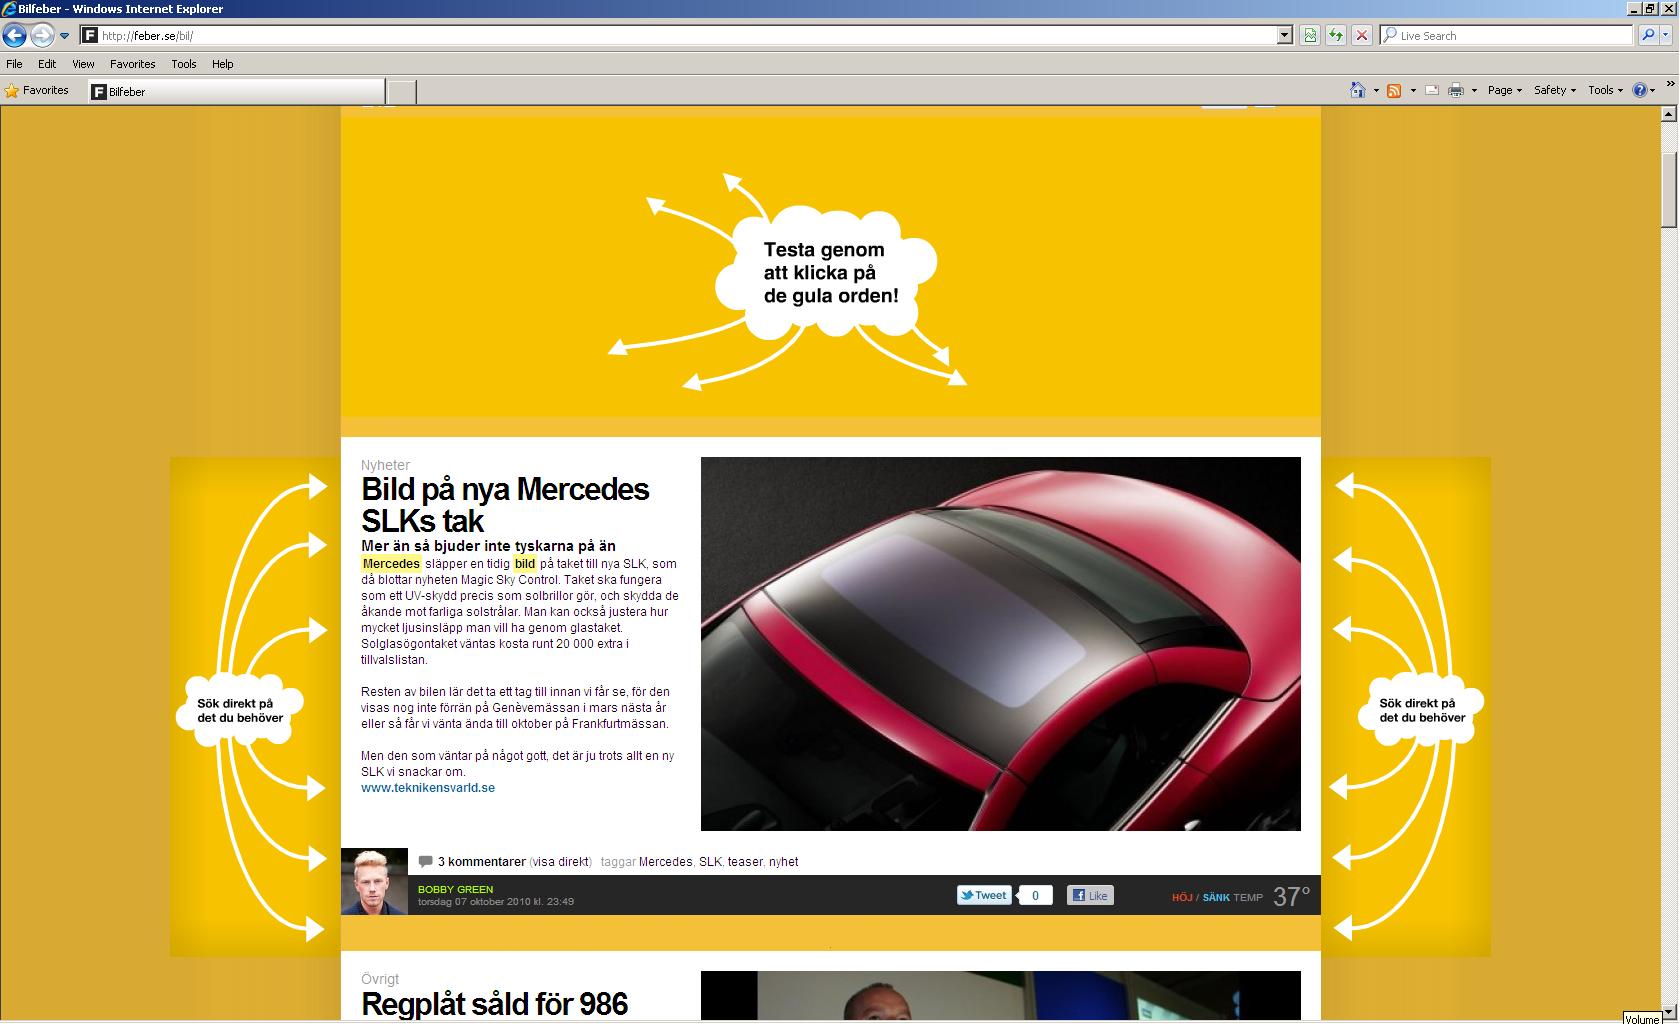Image resolution: width=1680 pixels, height=1024 pixels.
Task: Click the search magnifier button
Action: tap(1648, 35)
